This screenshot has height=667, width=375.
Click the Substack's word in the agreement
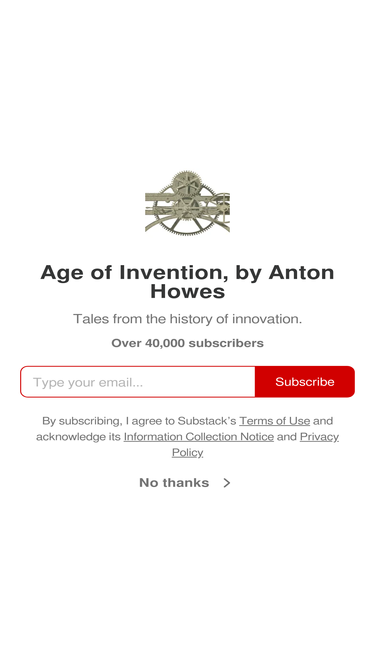pyautogui.click(x=207, y=421)
